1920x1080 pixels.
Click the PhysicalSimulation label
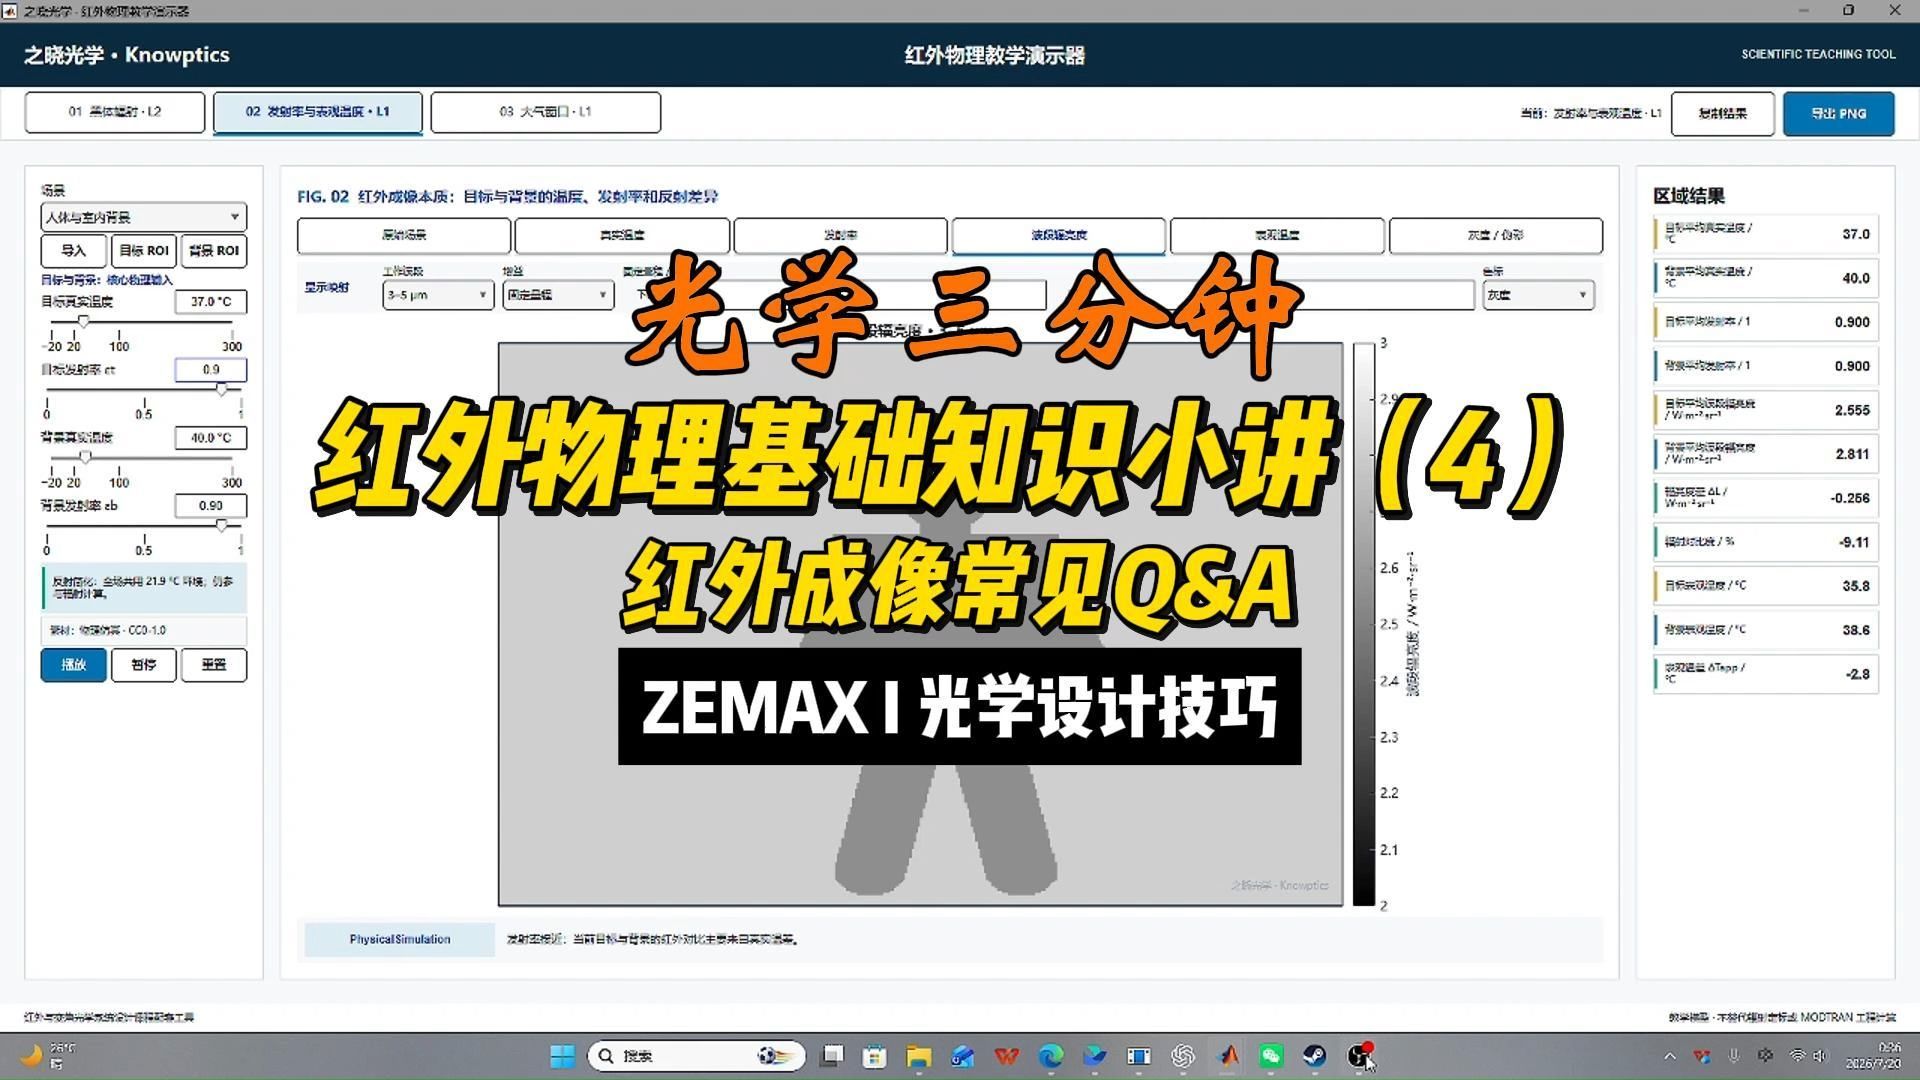tap(400, 940)
